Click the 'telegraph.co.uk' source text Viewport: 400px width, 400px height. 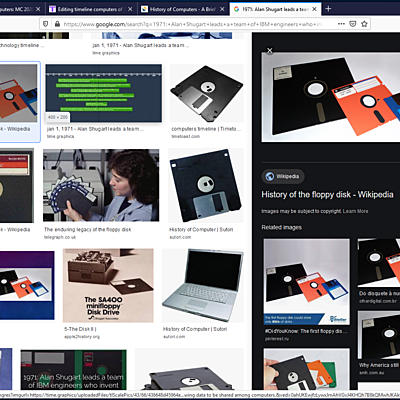click(x=60, y=237)
